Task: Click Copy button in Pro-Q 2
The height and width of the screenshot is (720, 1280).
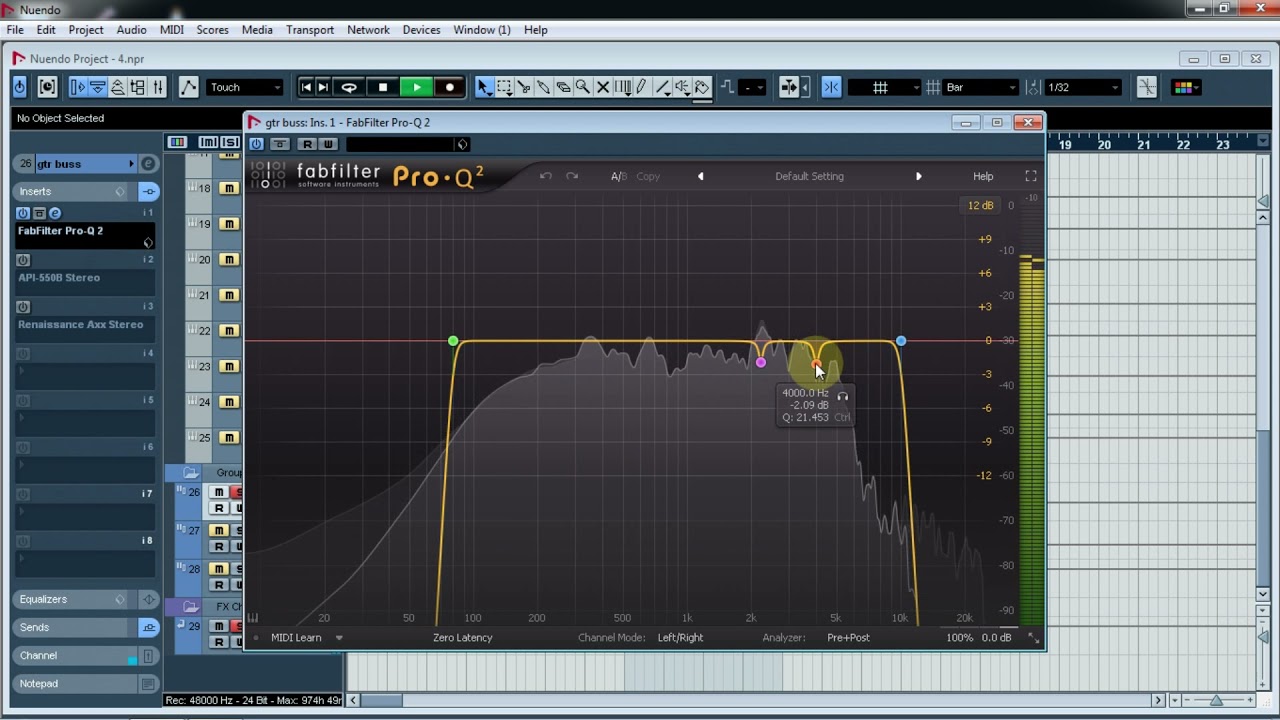Action: (648, 176)
